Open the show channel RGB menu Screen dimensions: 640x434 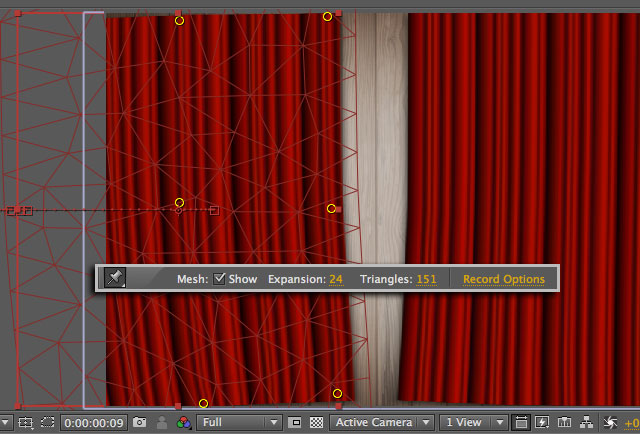184,422
